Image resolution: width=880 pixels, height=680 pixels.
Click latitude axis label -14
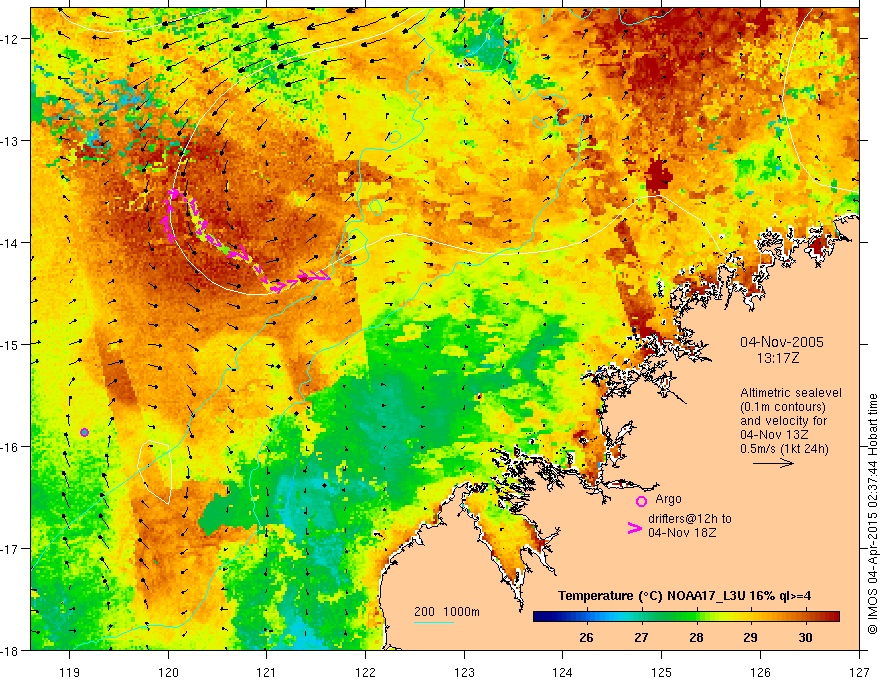click(10, 243)
